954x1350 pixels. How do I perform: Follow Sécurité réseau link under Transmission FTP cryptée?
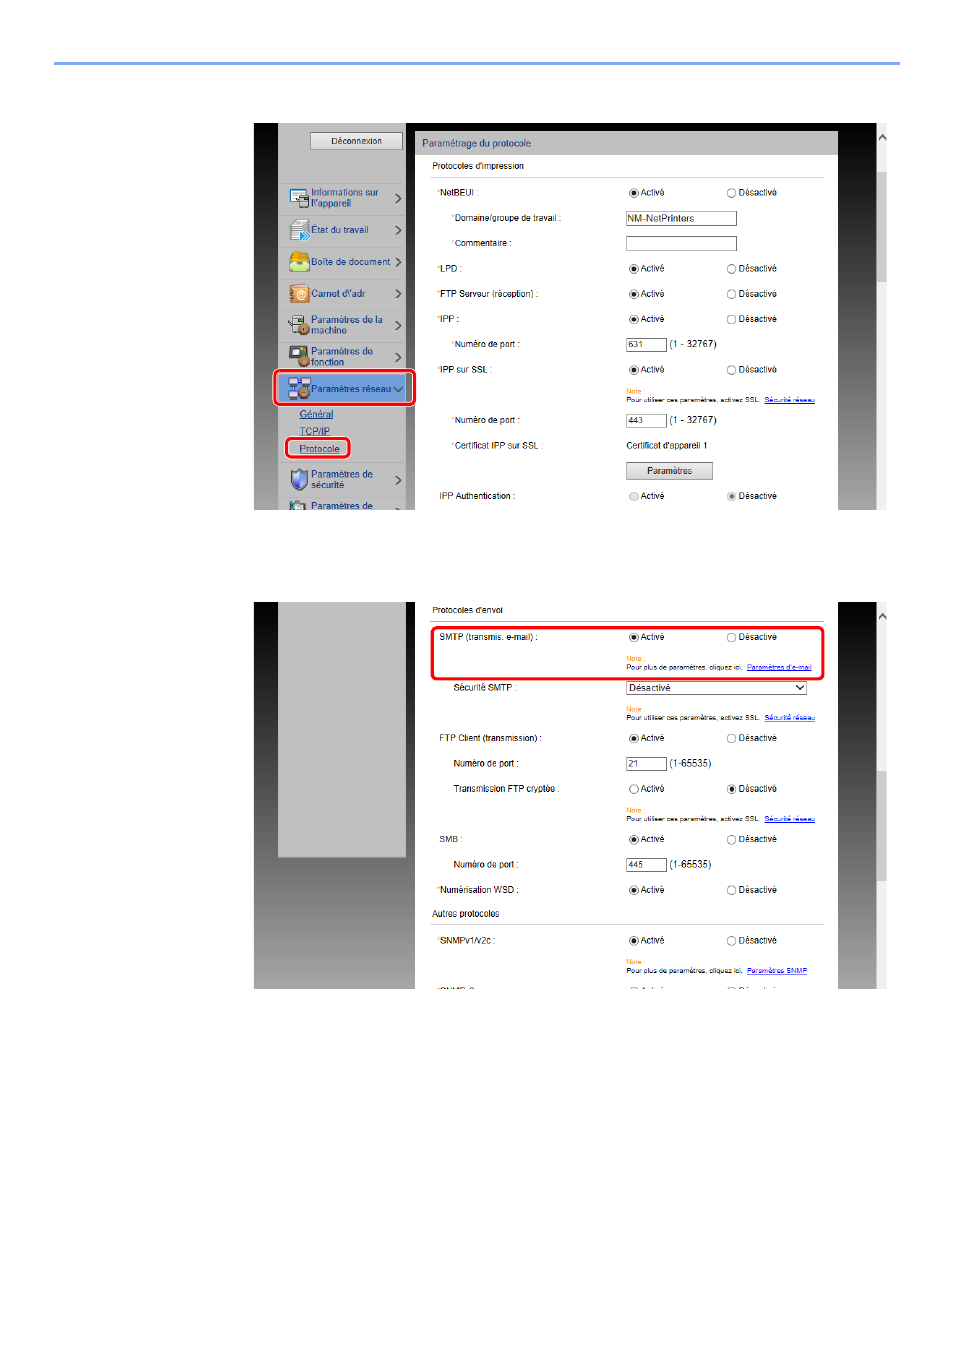(790, 818)
